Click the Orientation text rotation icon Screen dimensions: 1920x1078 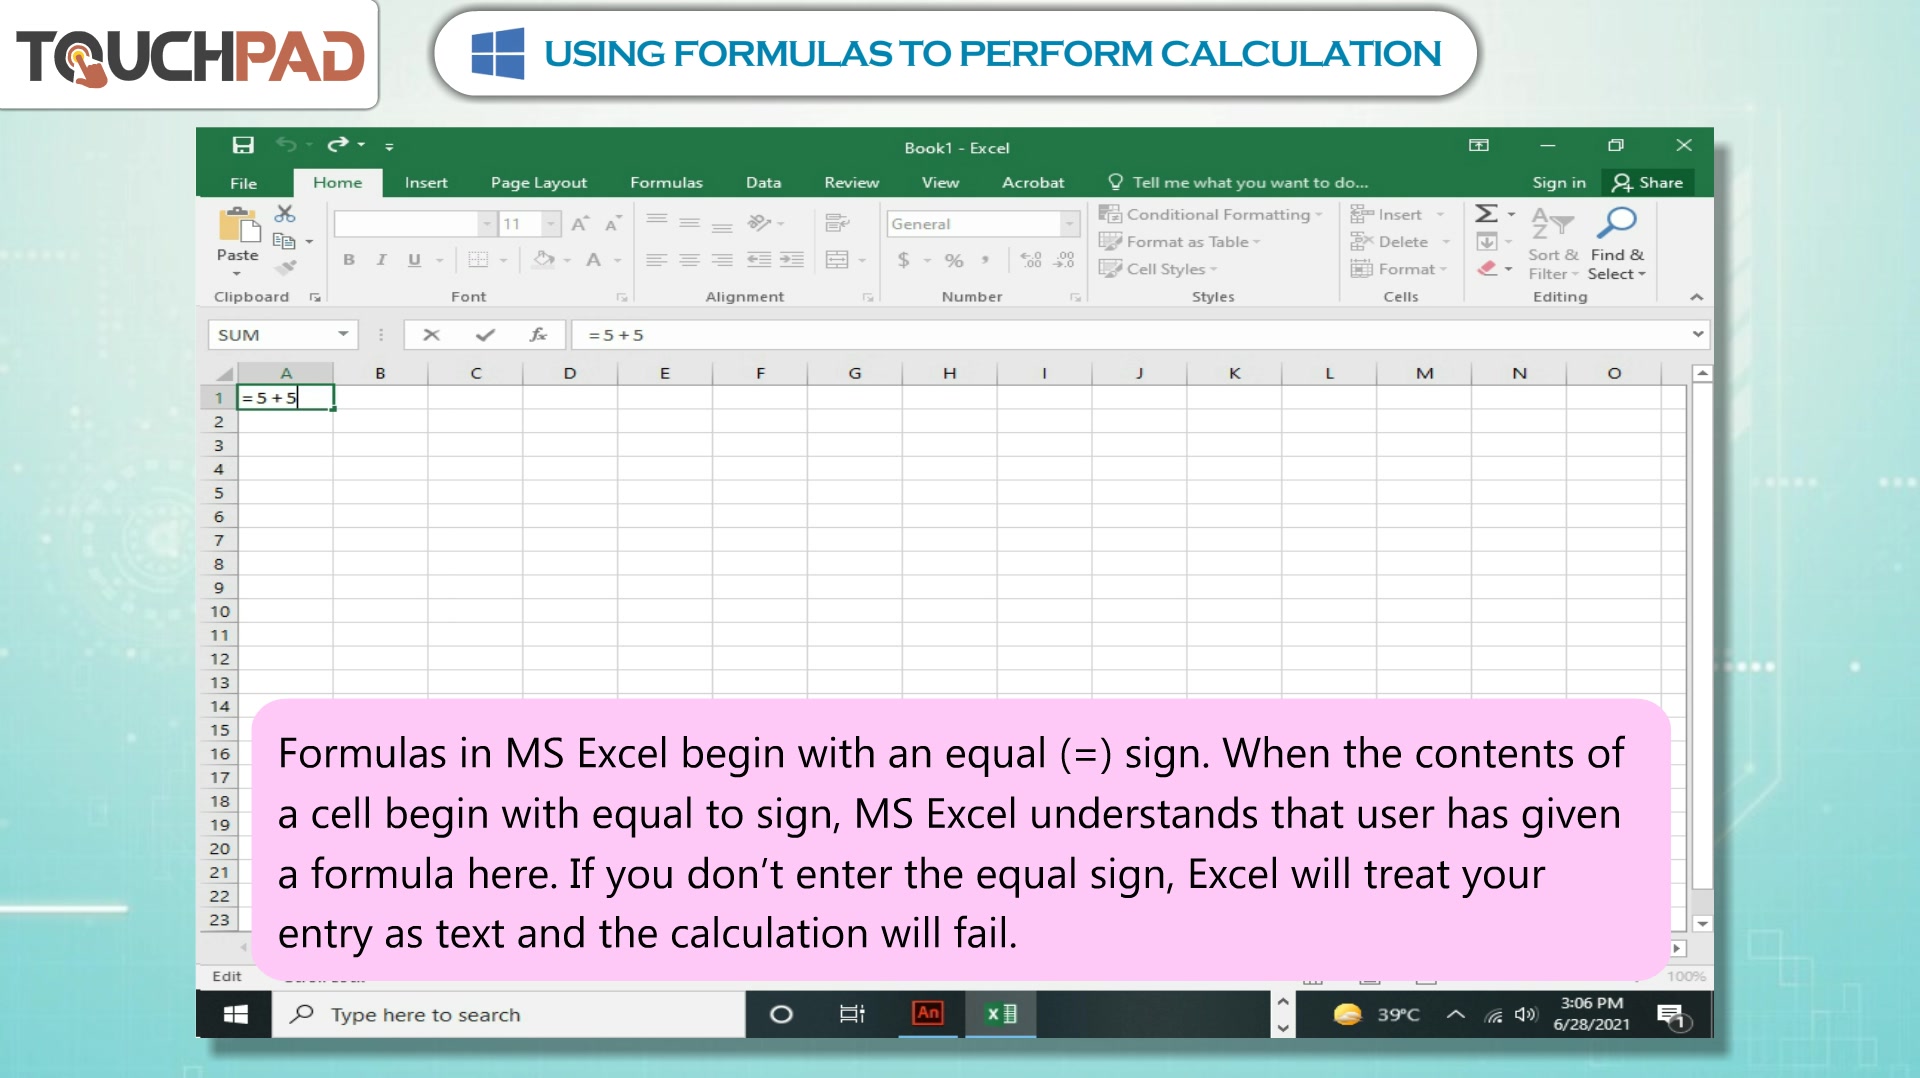pyautogui.click(x=759, y=223)
